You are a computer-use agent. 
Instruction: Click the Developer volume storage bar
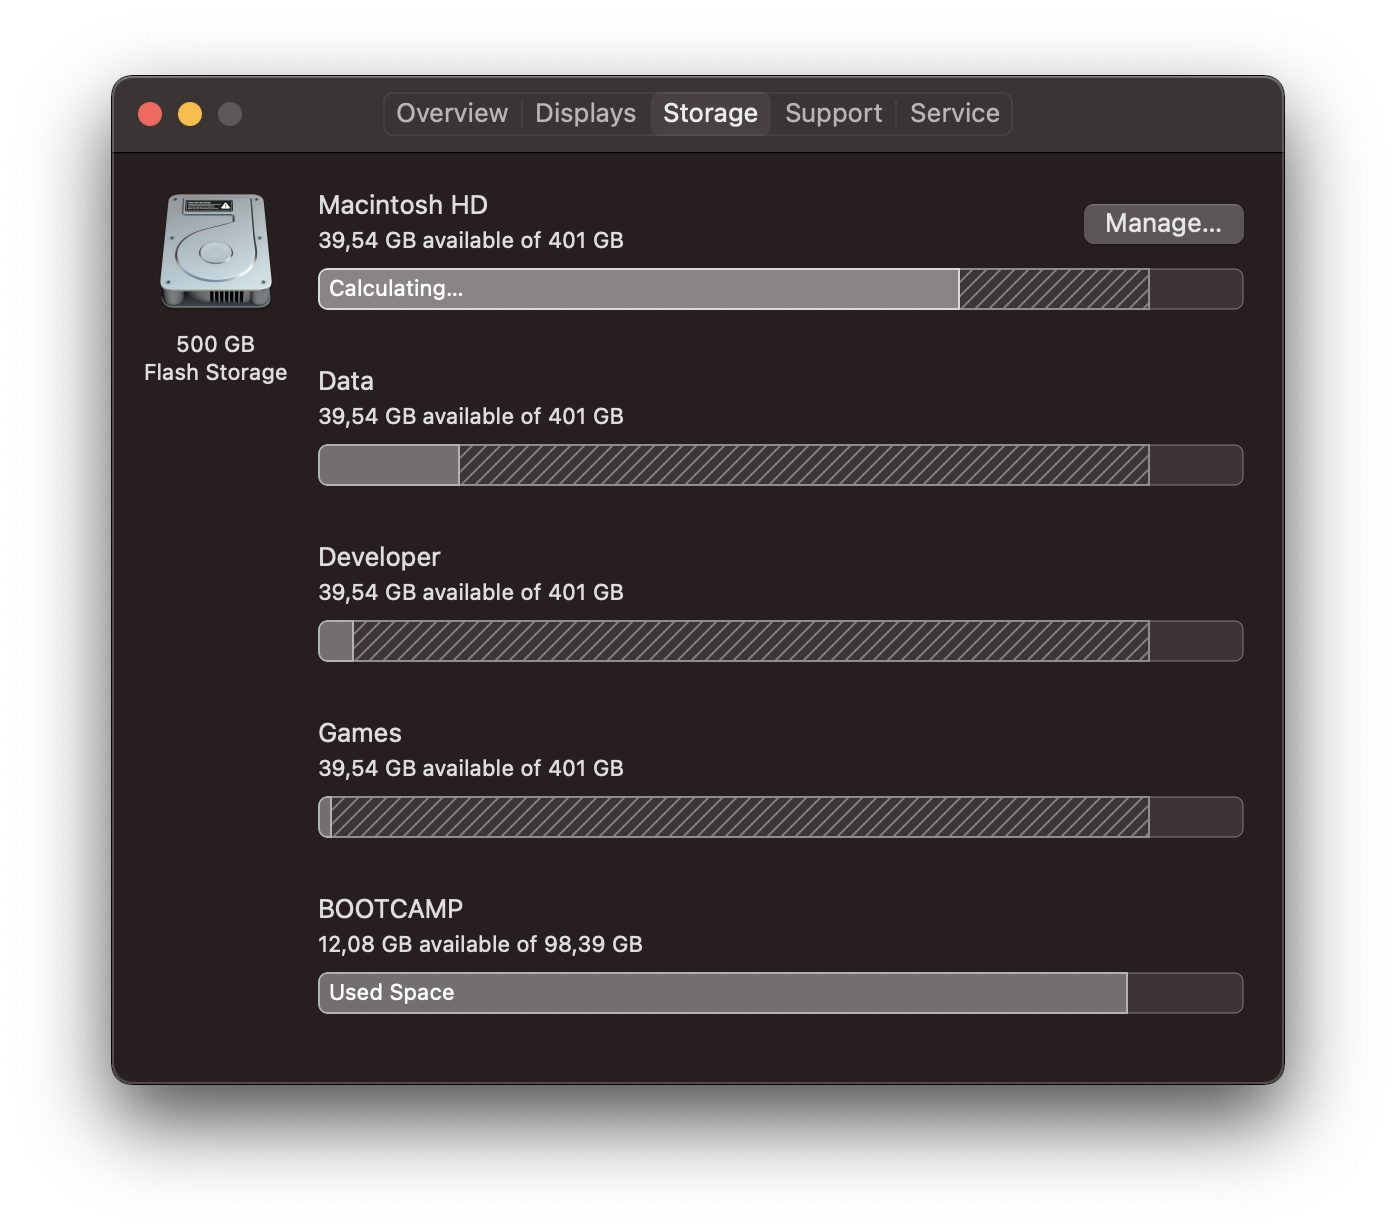click(781, 641)
